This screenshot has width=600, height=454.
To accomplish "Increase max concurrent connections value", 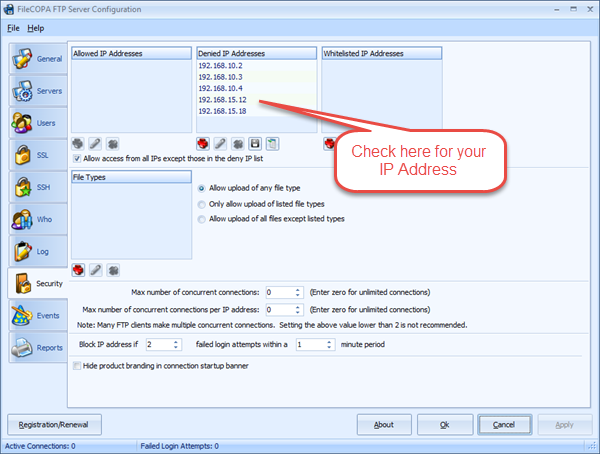I will (297, 290).
